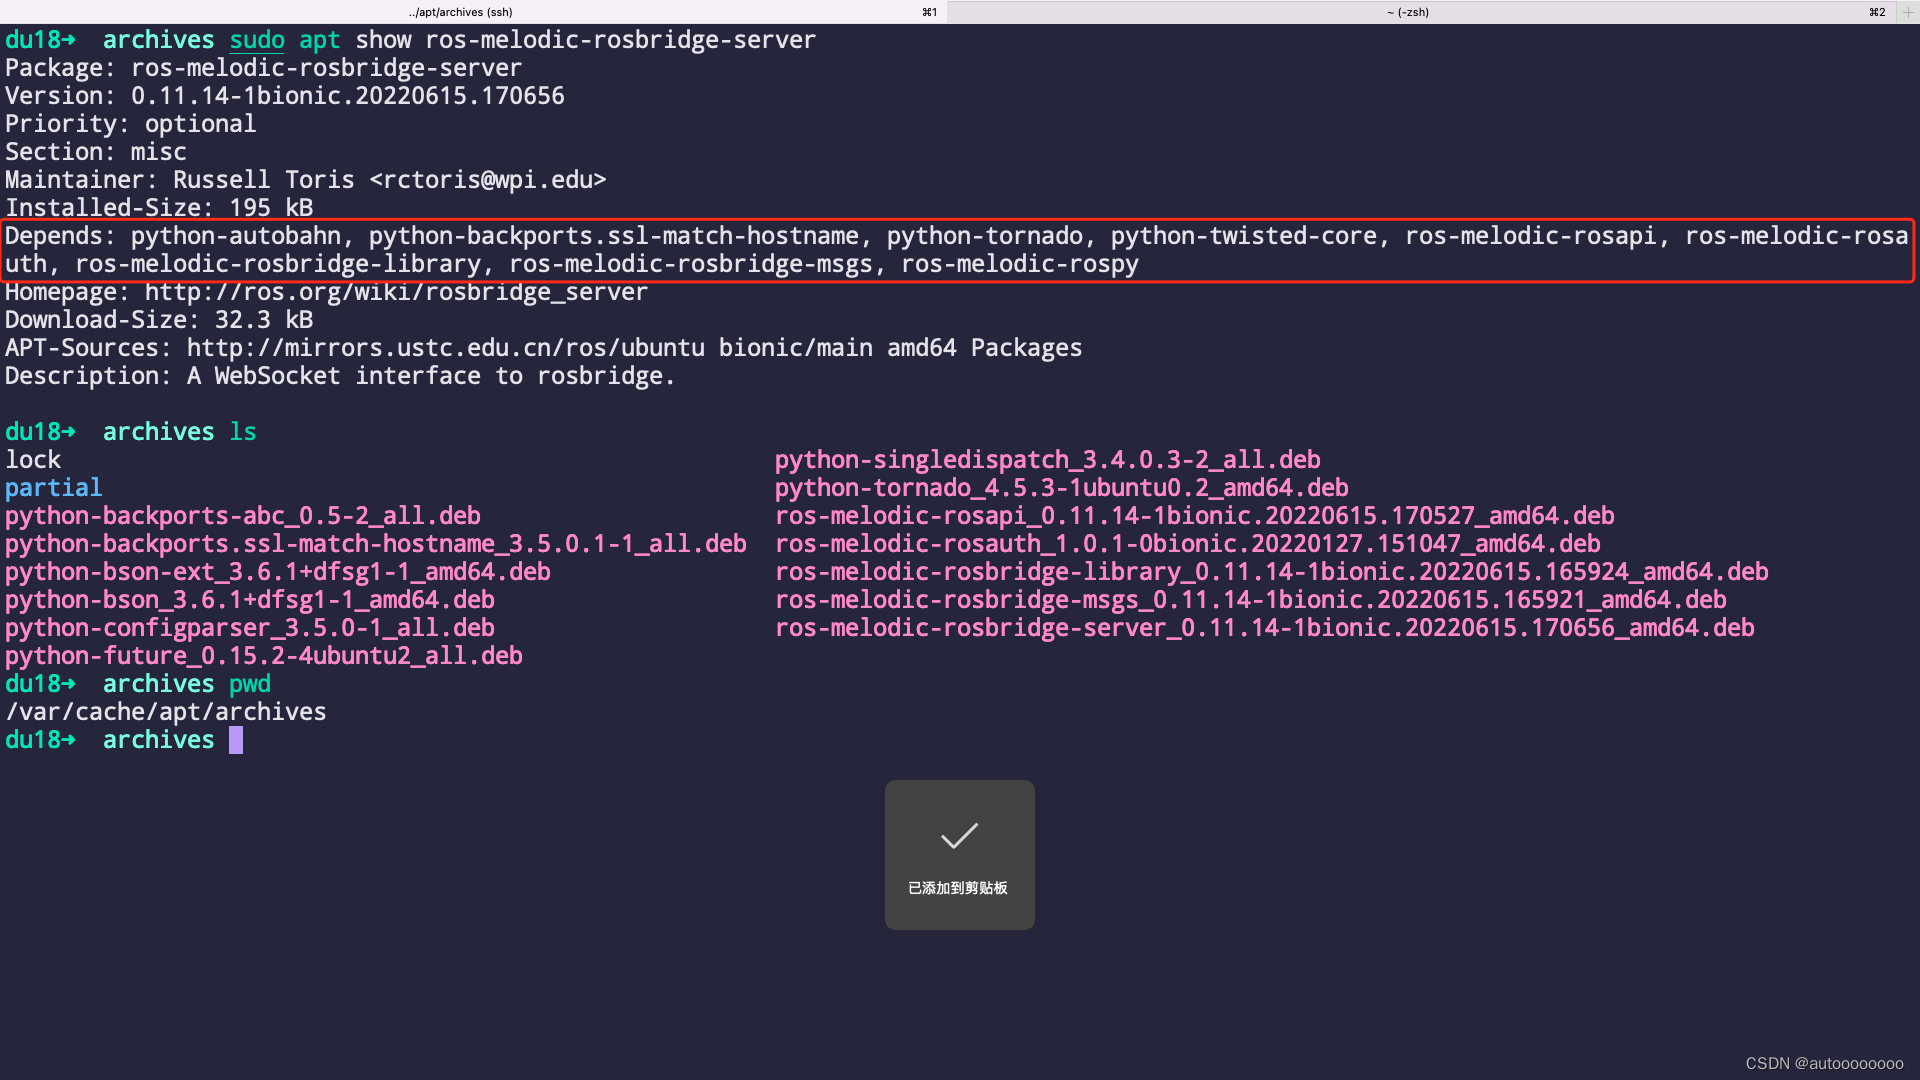Click the Homepage URL for rosbridge_server
Image resolution: width=1920 pixels, height=1080 pixels.
(x=397, y=291)
